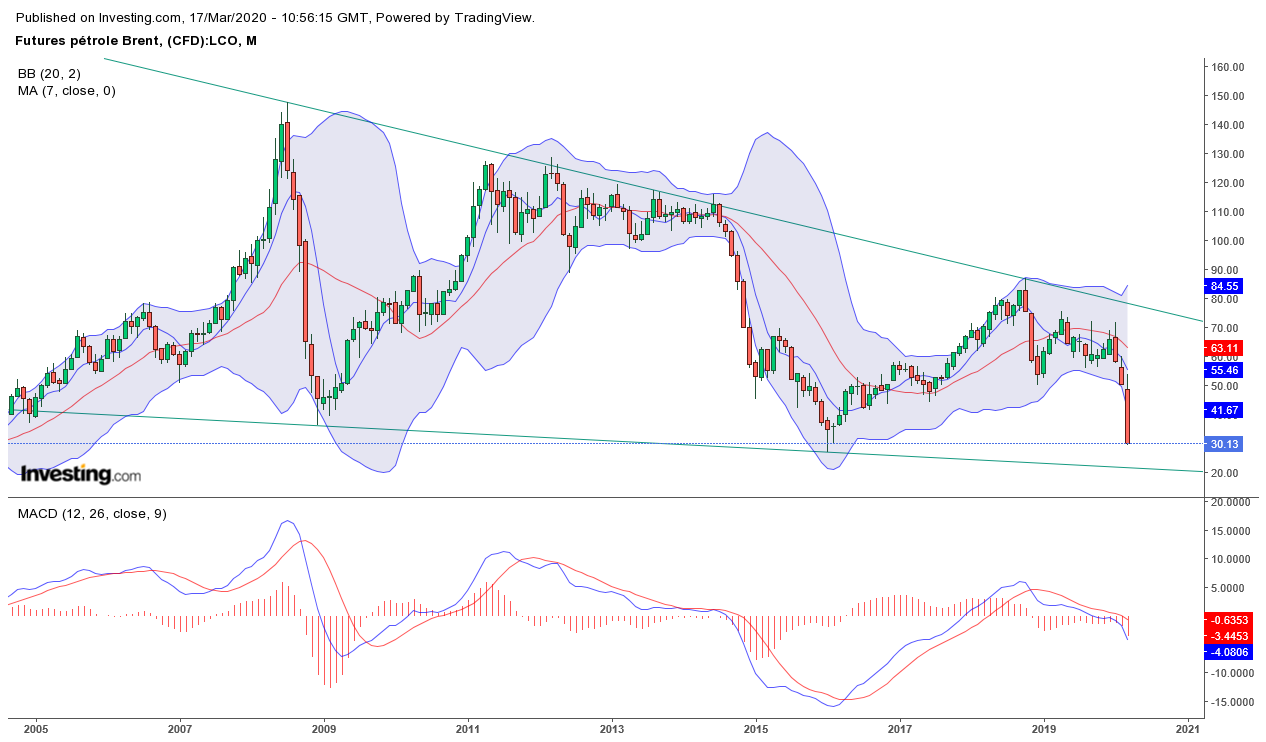This screenshot has width=1266, height=742.
Task: Click the 110.00 price axis label
Action: [1227, 212]
